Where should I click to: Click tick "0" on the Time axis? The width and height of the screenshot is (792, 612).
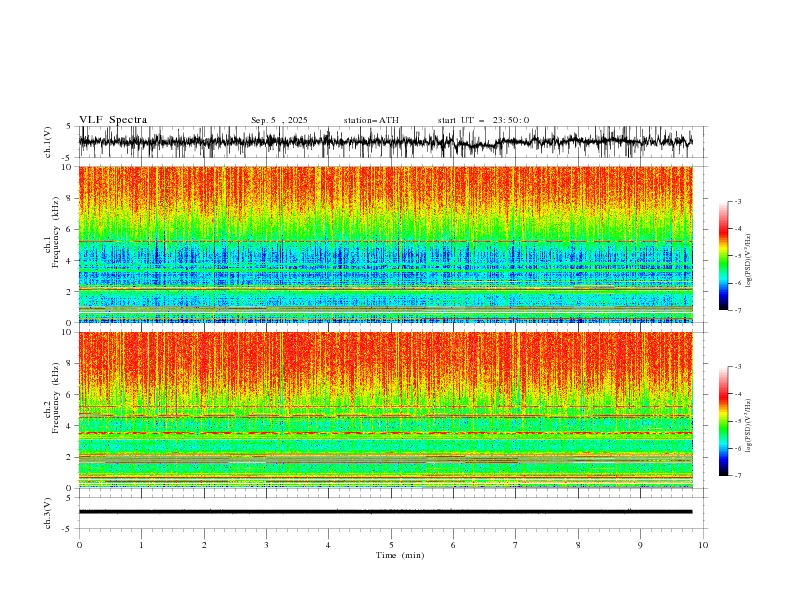pos(79,545)
